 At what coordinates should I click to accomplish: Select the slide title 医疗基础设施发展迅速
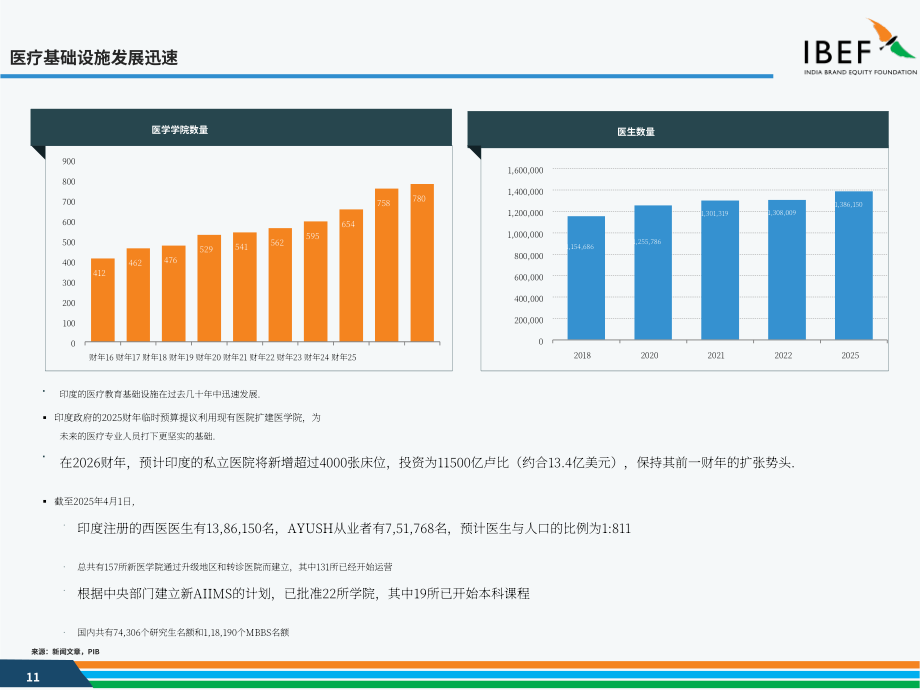94,58
